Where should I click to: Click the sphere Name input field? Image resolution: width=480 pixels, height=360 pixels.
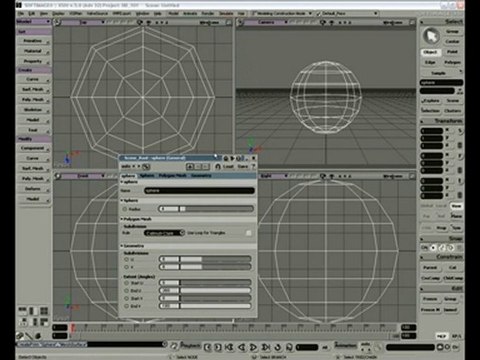point(199,191)
